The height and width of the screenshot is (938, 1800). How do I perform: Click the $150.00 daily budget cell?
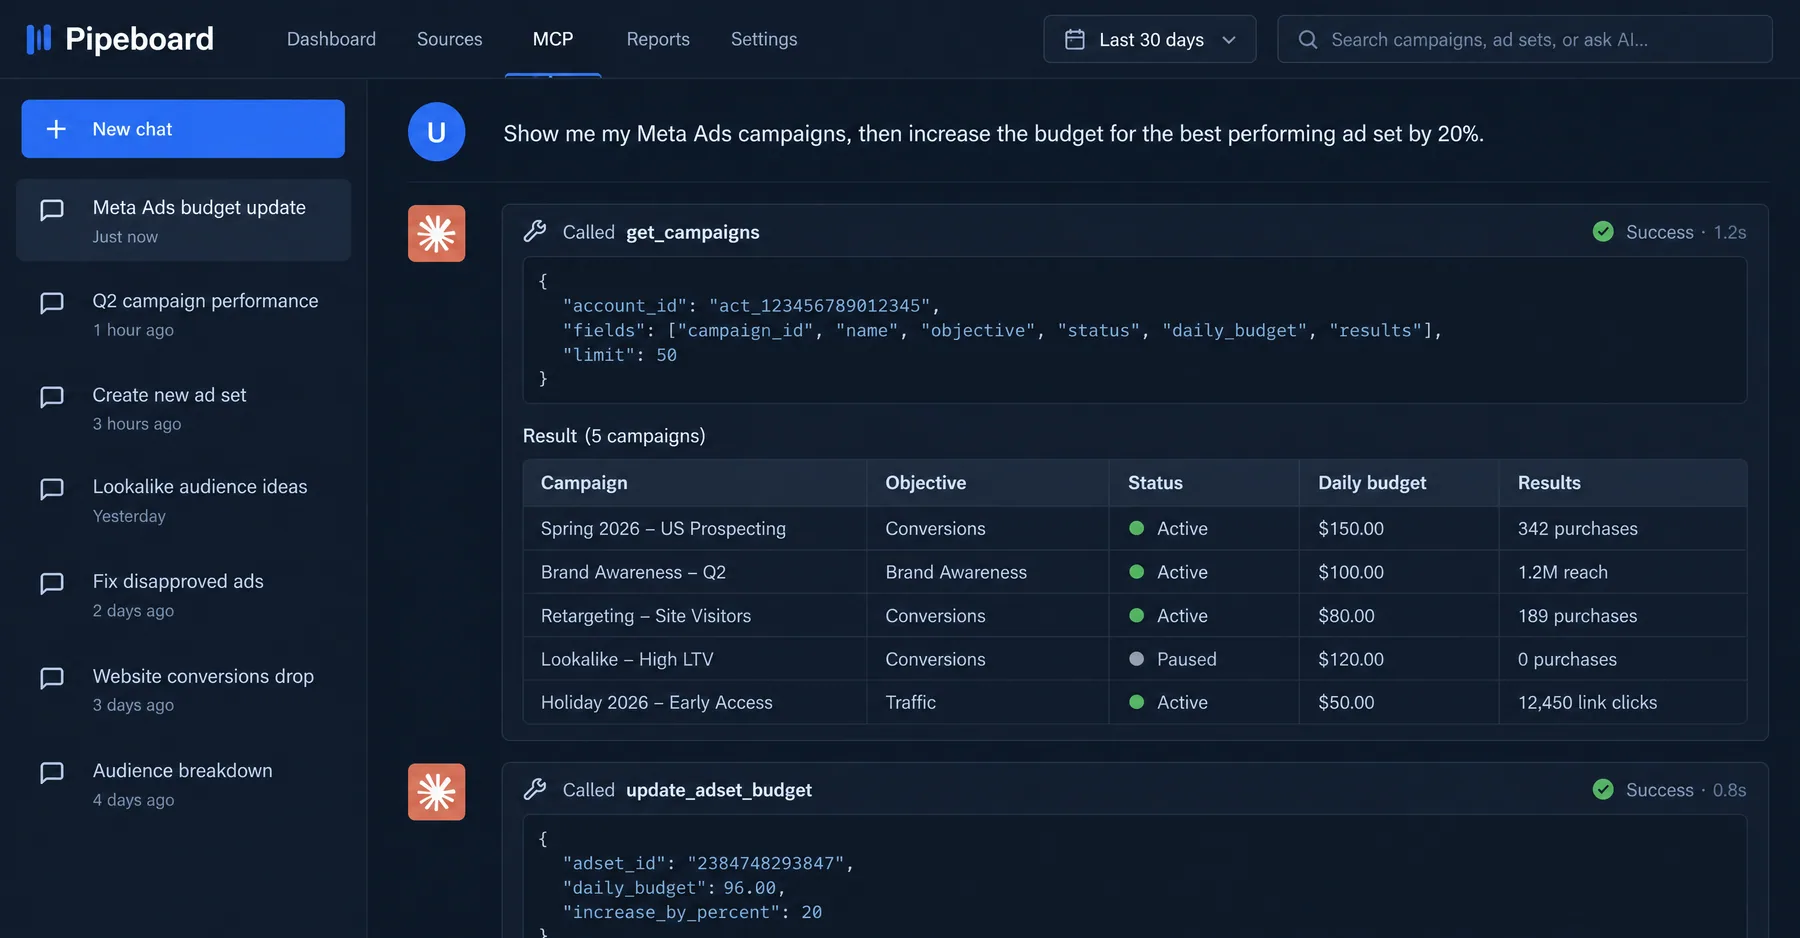(1351, 529)
